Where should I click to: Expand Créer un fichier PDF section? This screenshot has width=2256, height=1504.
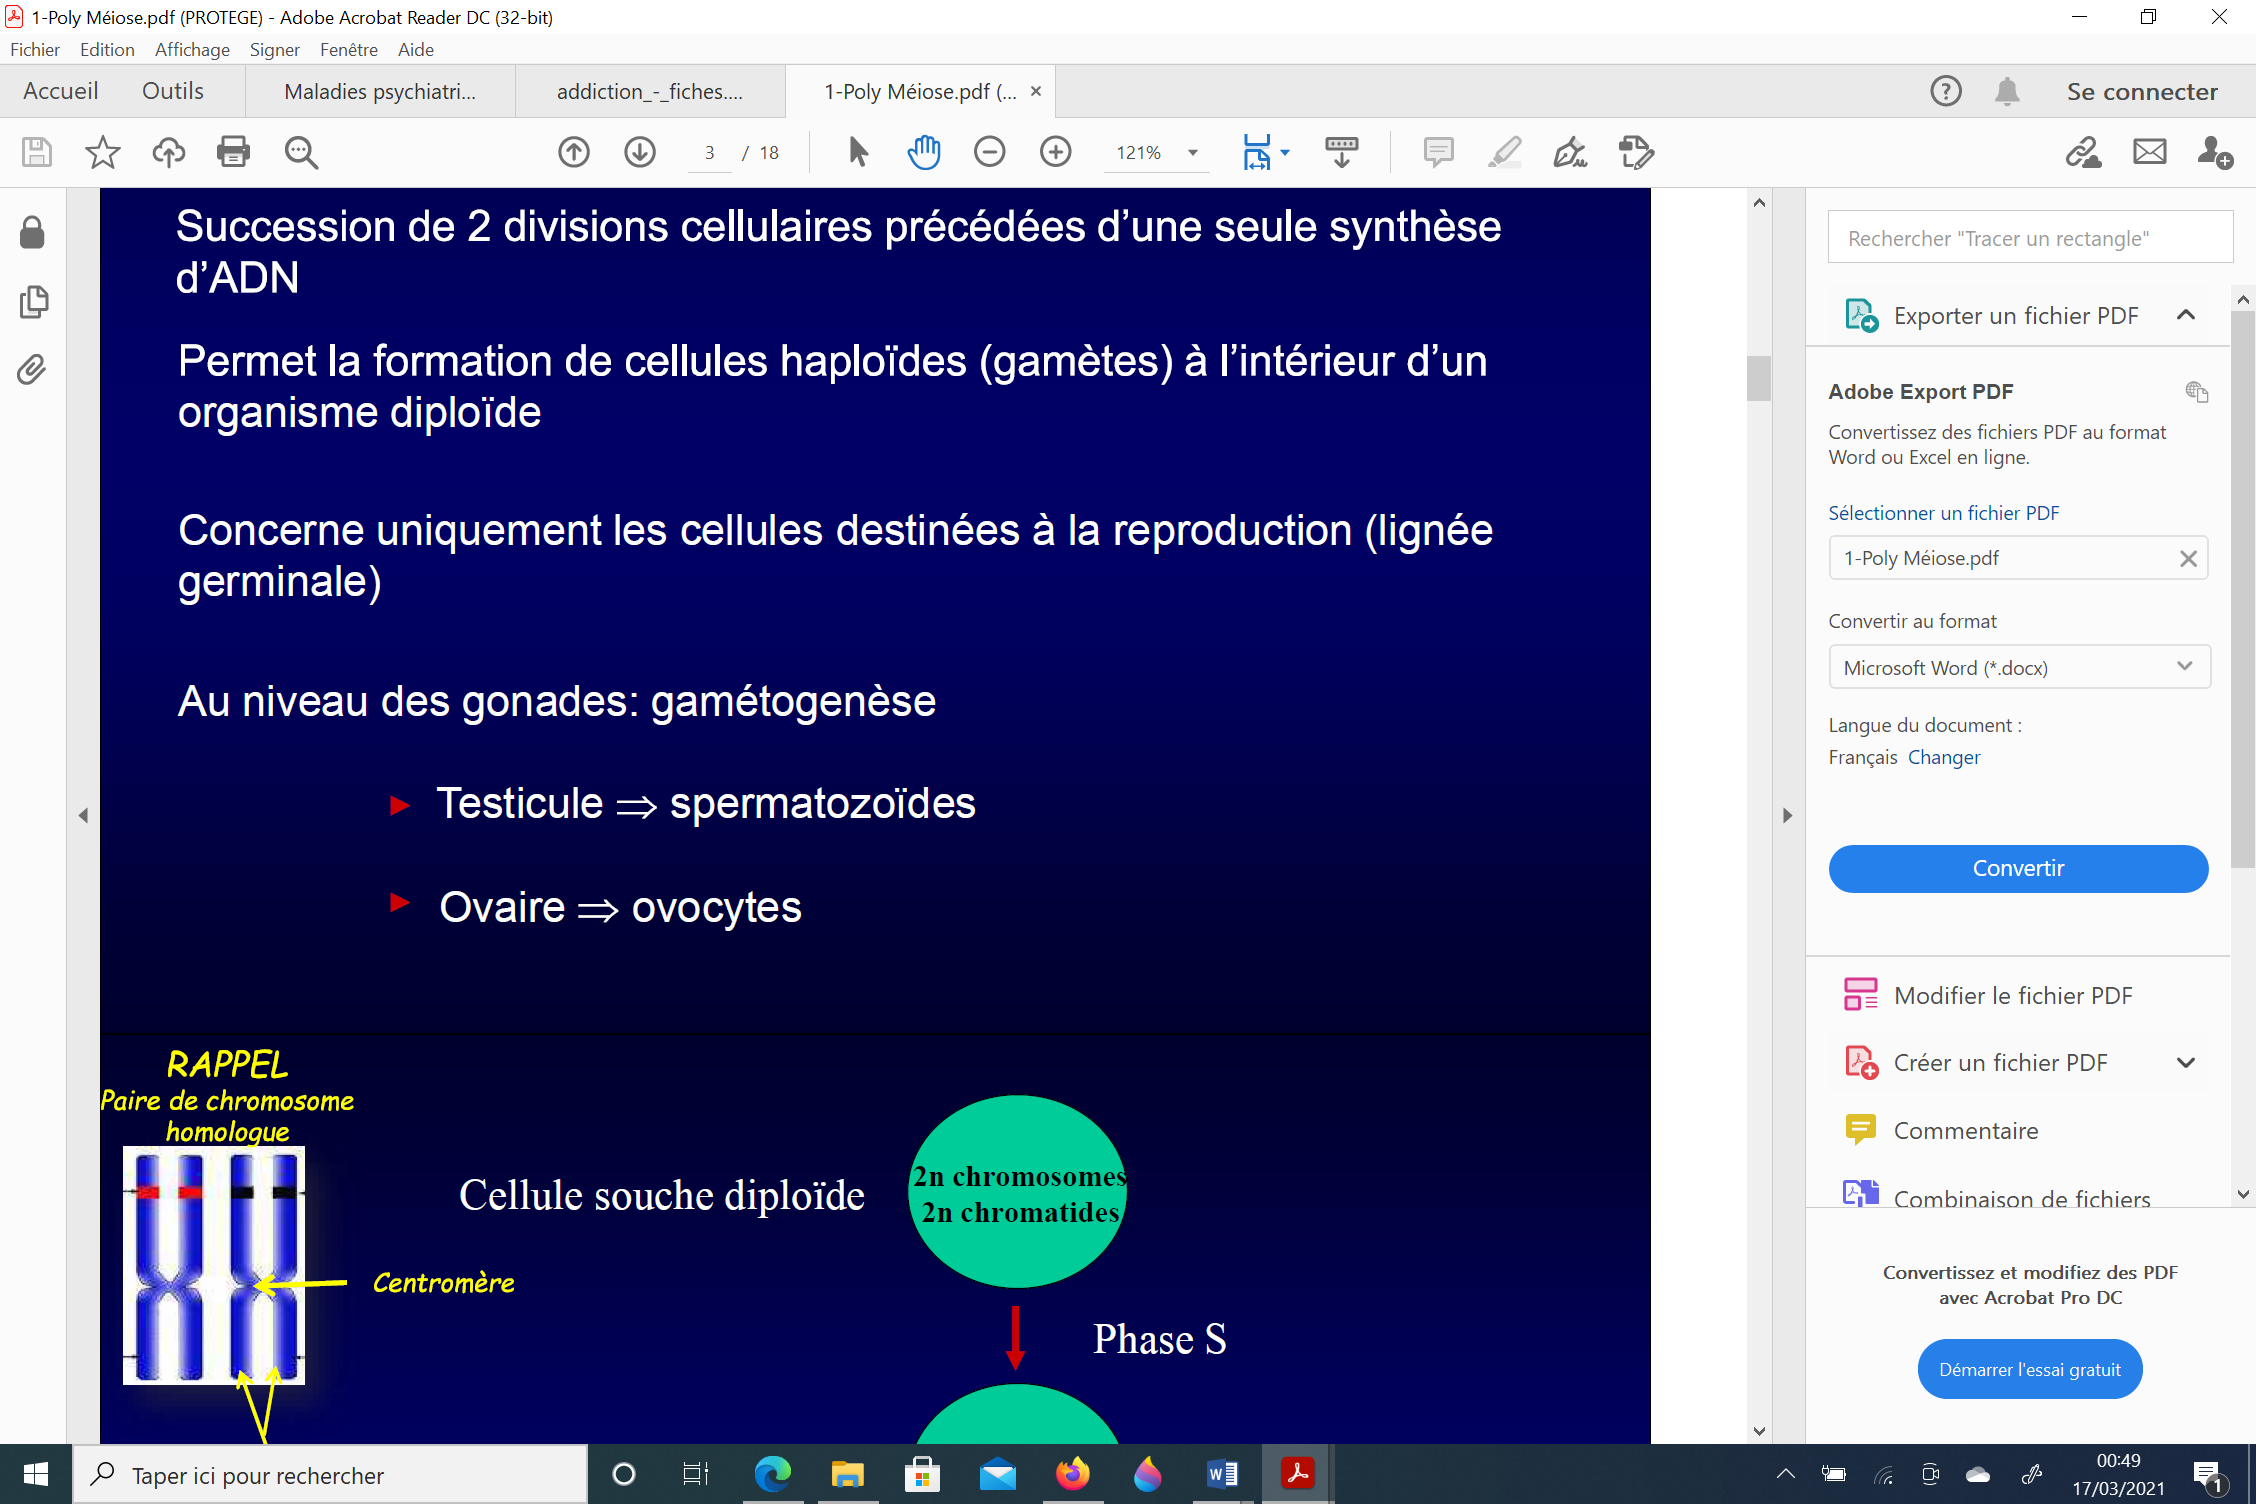tap(2186, 1063)
